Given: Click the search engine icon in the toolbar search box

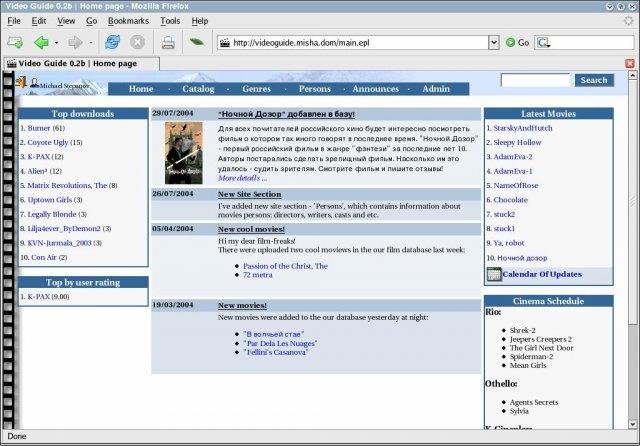Looking at the screenshot, I should point(543,42).
